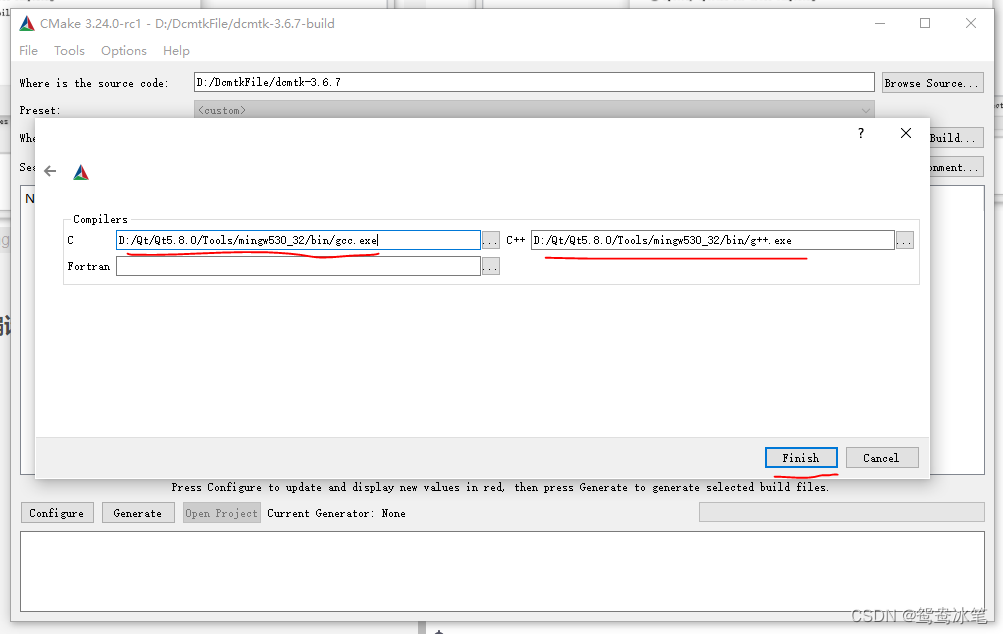1003x634 pixels.
Task: Click the 'Press Configure to update' hint text
Action: tap(500, 487)
